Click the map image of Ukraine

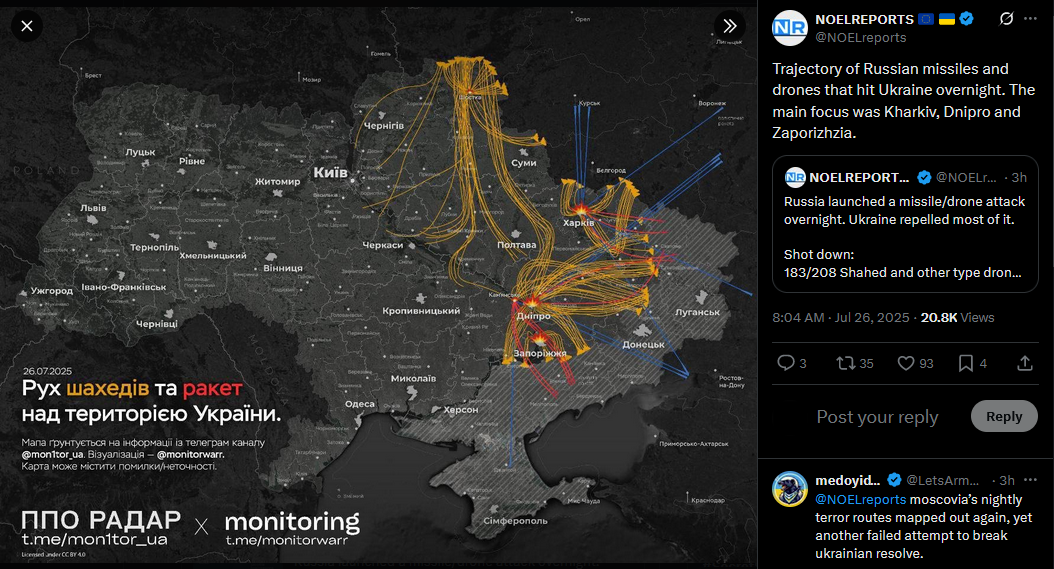pos(378,284)
